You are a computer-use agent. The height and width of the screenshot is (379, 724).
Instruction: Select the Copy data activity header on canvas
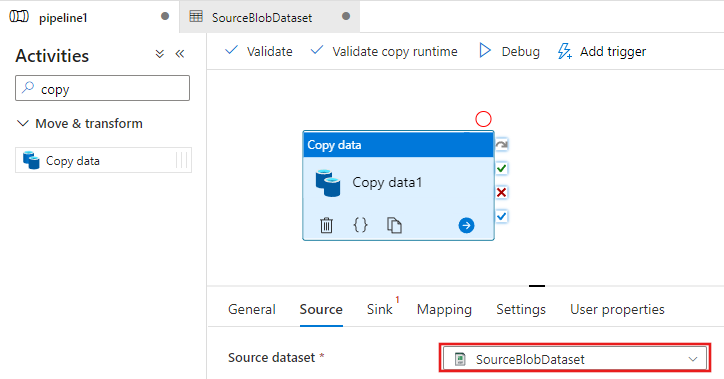click(x=398, y=144)
